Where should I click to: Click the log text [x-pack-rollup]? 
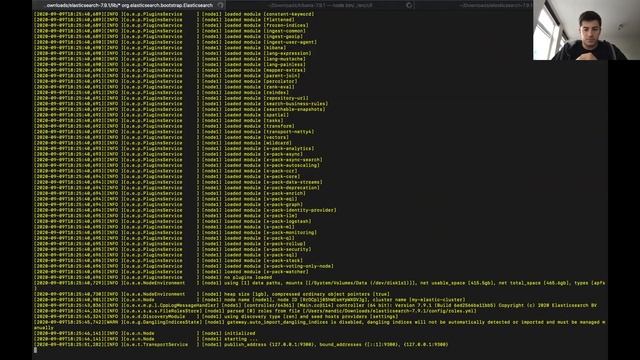(284, 244)
